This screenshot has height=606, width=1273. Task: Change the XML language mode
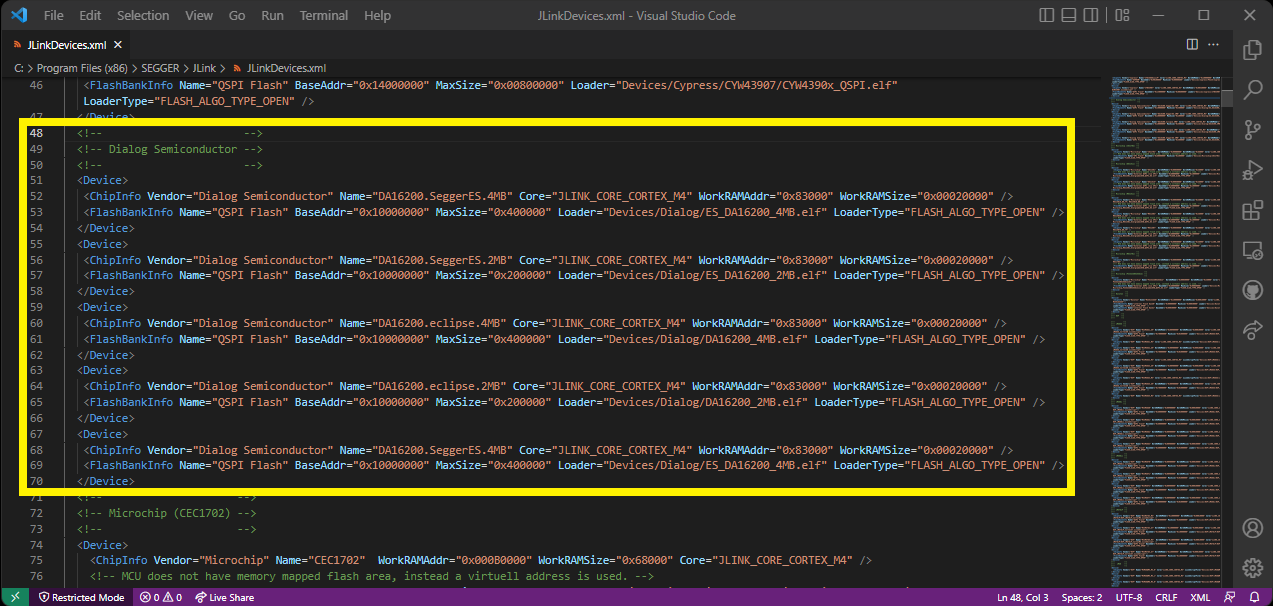pos(1200,597)
